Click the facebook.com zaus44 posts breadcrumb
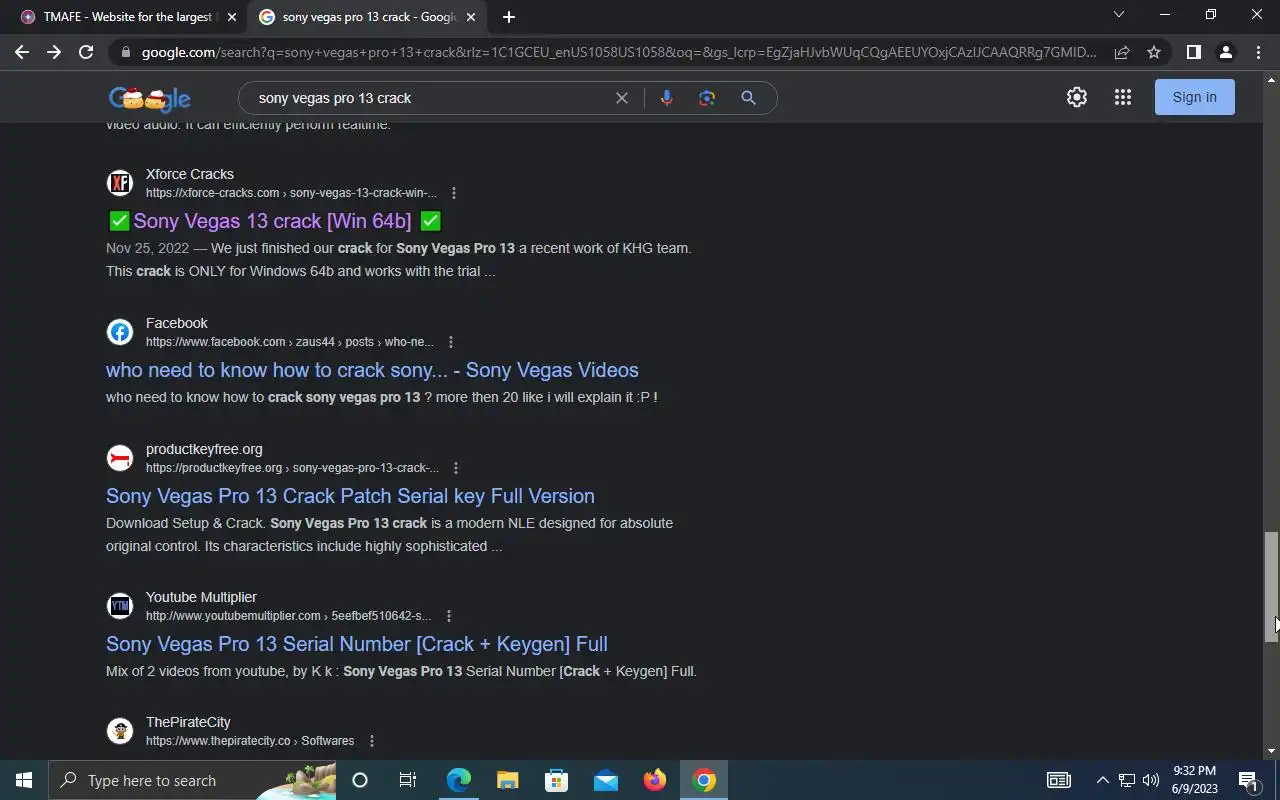 pos(290,342)
